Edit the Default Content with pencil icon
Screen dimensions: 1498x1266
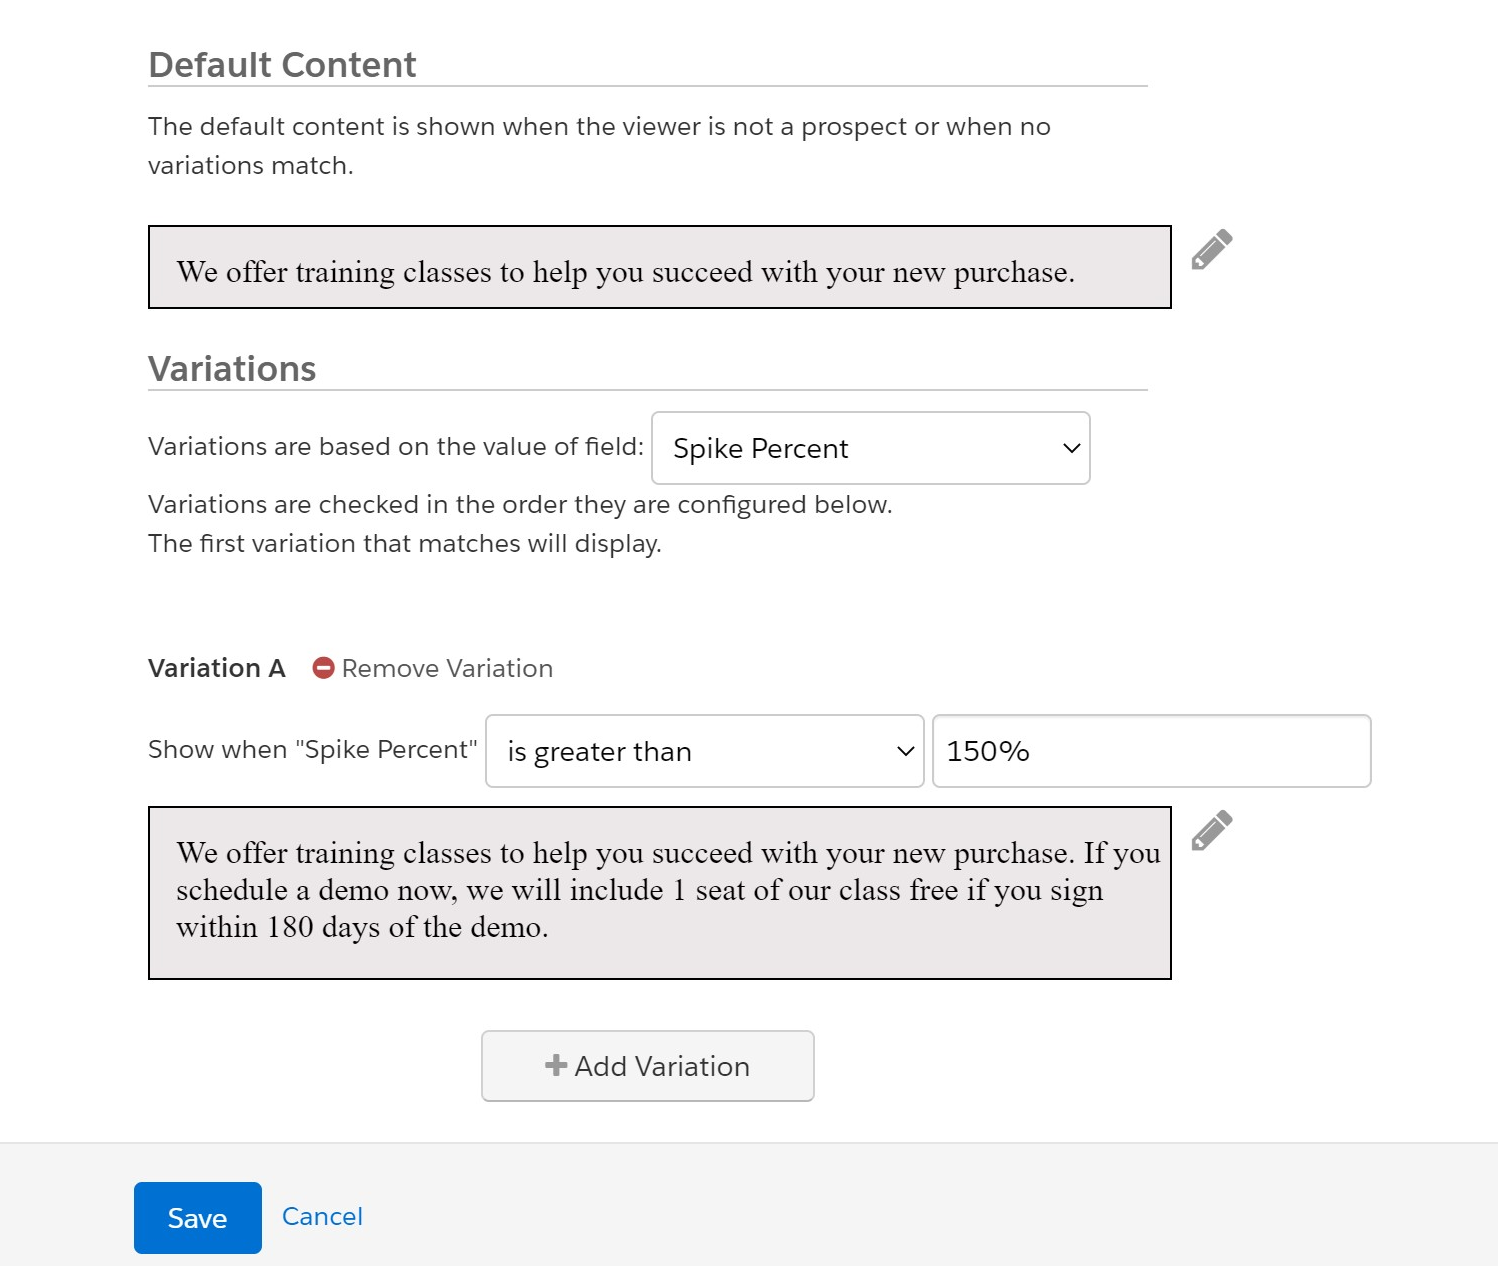point(1211,250)
